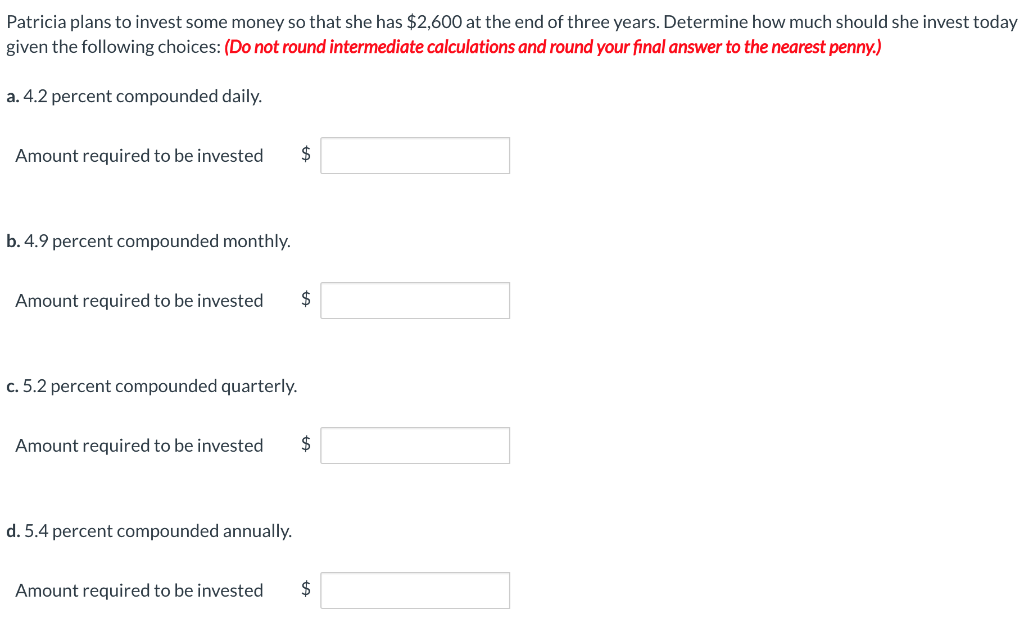Click 'Amount required to be invested' label under part d
Screen dimensions: 1024x618
139,590
